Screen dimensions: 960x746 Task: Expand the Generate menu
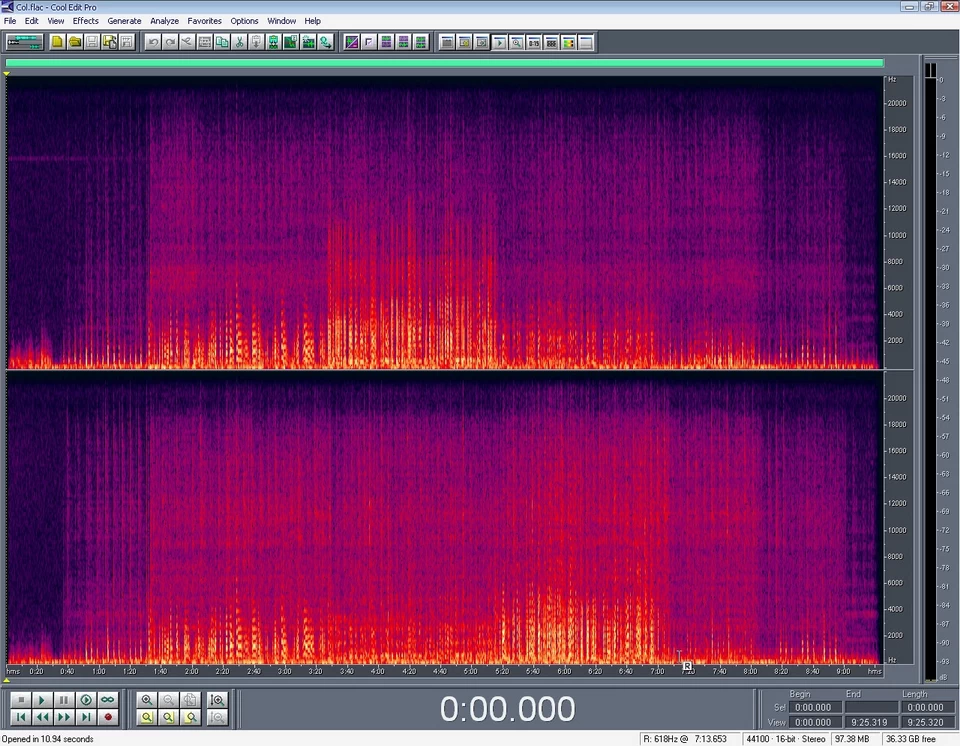coord(124,21)
